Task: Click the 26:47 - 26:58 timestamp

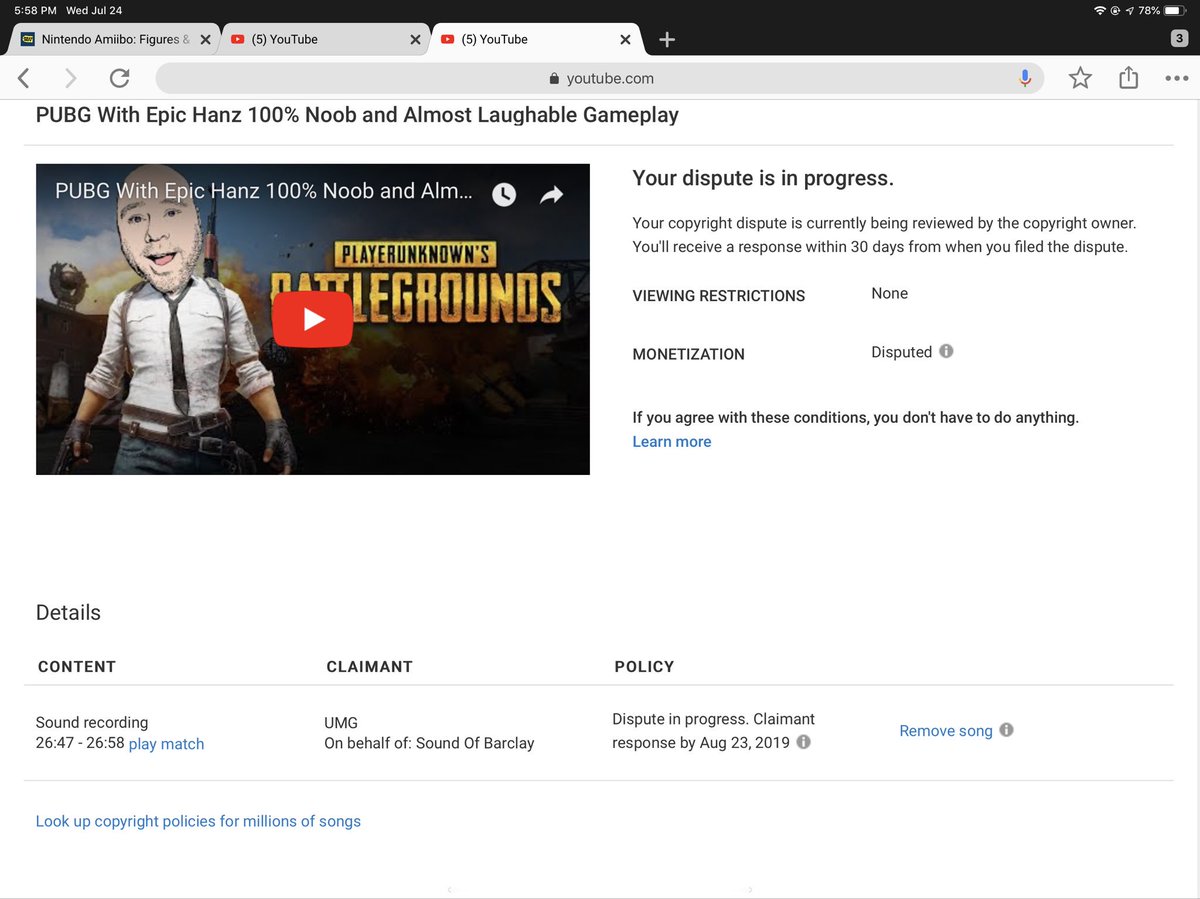Action: pos(80,743)
